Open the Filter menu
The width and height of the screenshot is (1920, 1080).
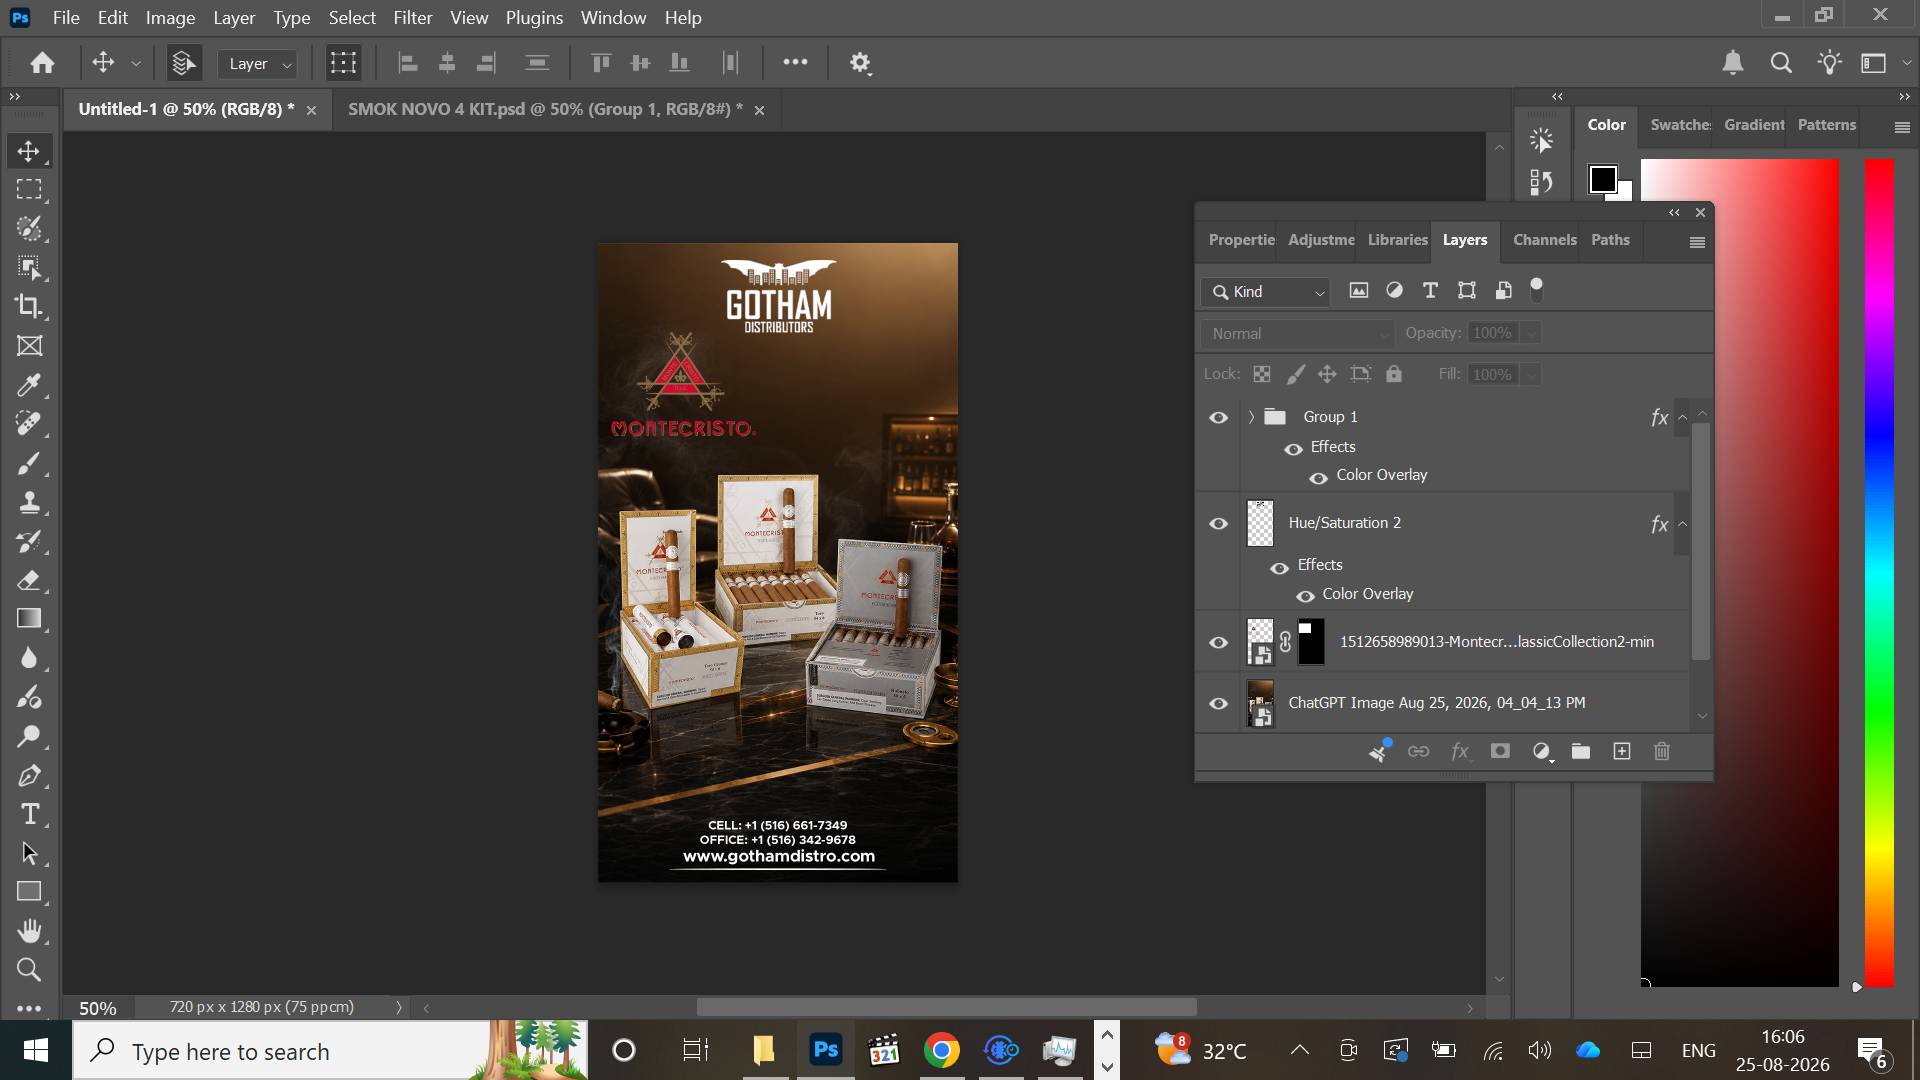413,18
